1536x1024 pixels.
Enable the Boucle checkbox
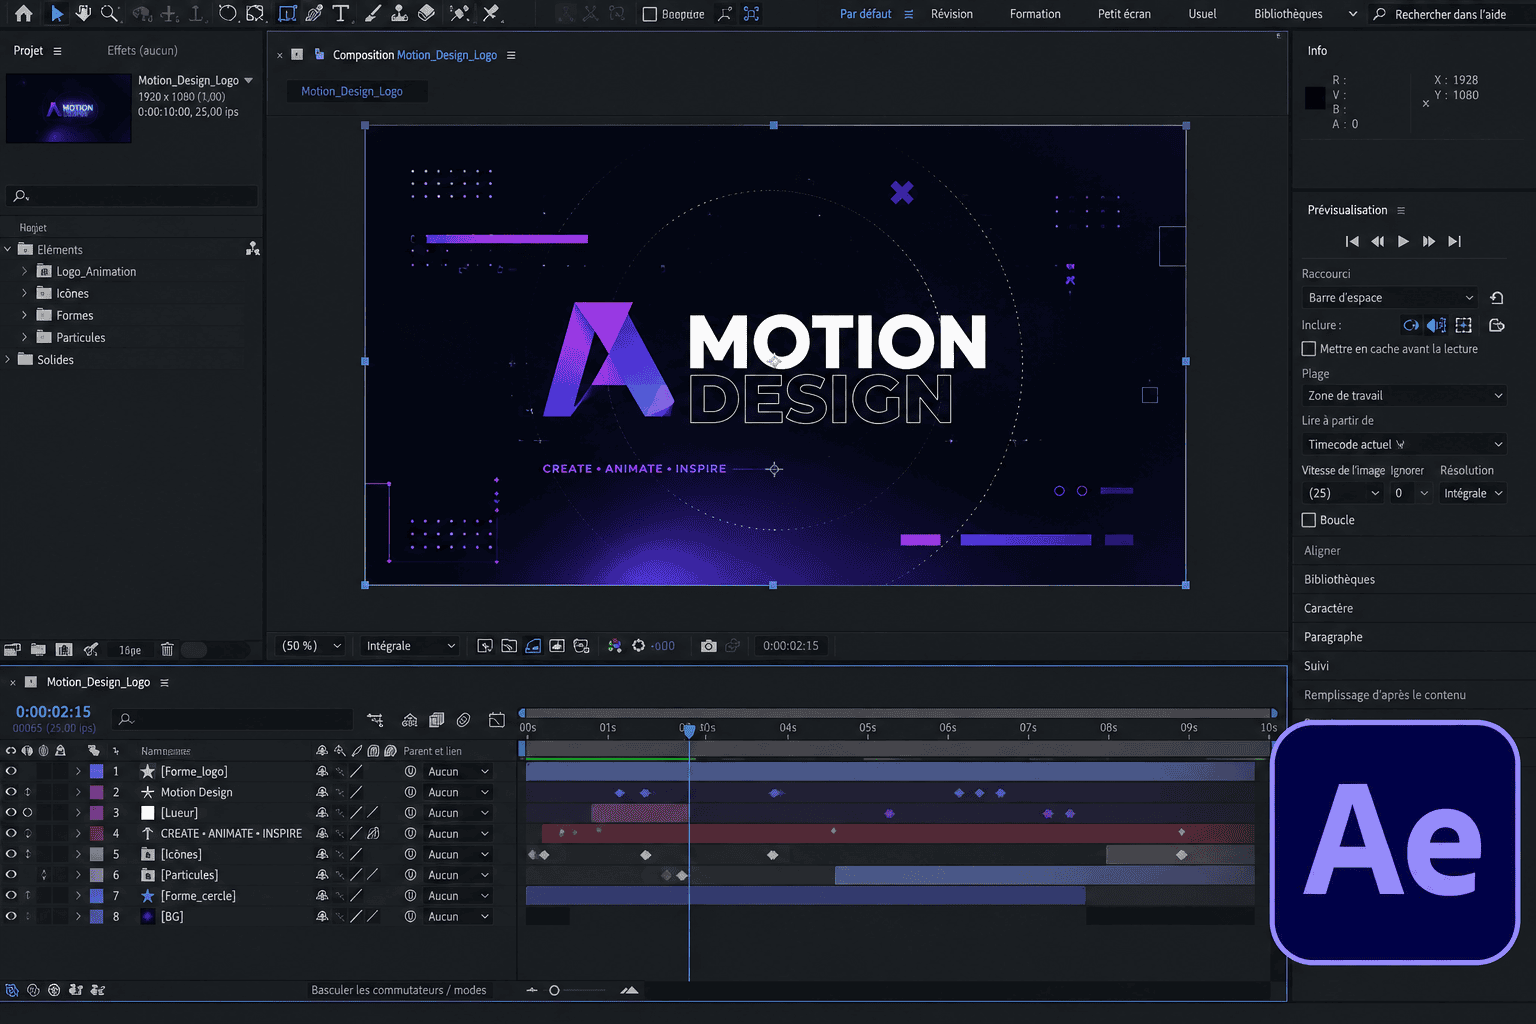point(1308,520)
